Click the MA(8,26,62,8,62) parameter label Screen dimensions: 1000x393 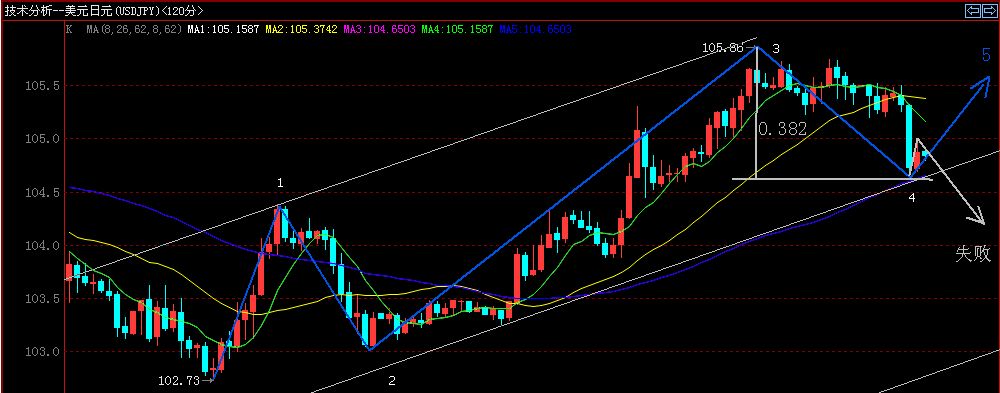[135, 29]
